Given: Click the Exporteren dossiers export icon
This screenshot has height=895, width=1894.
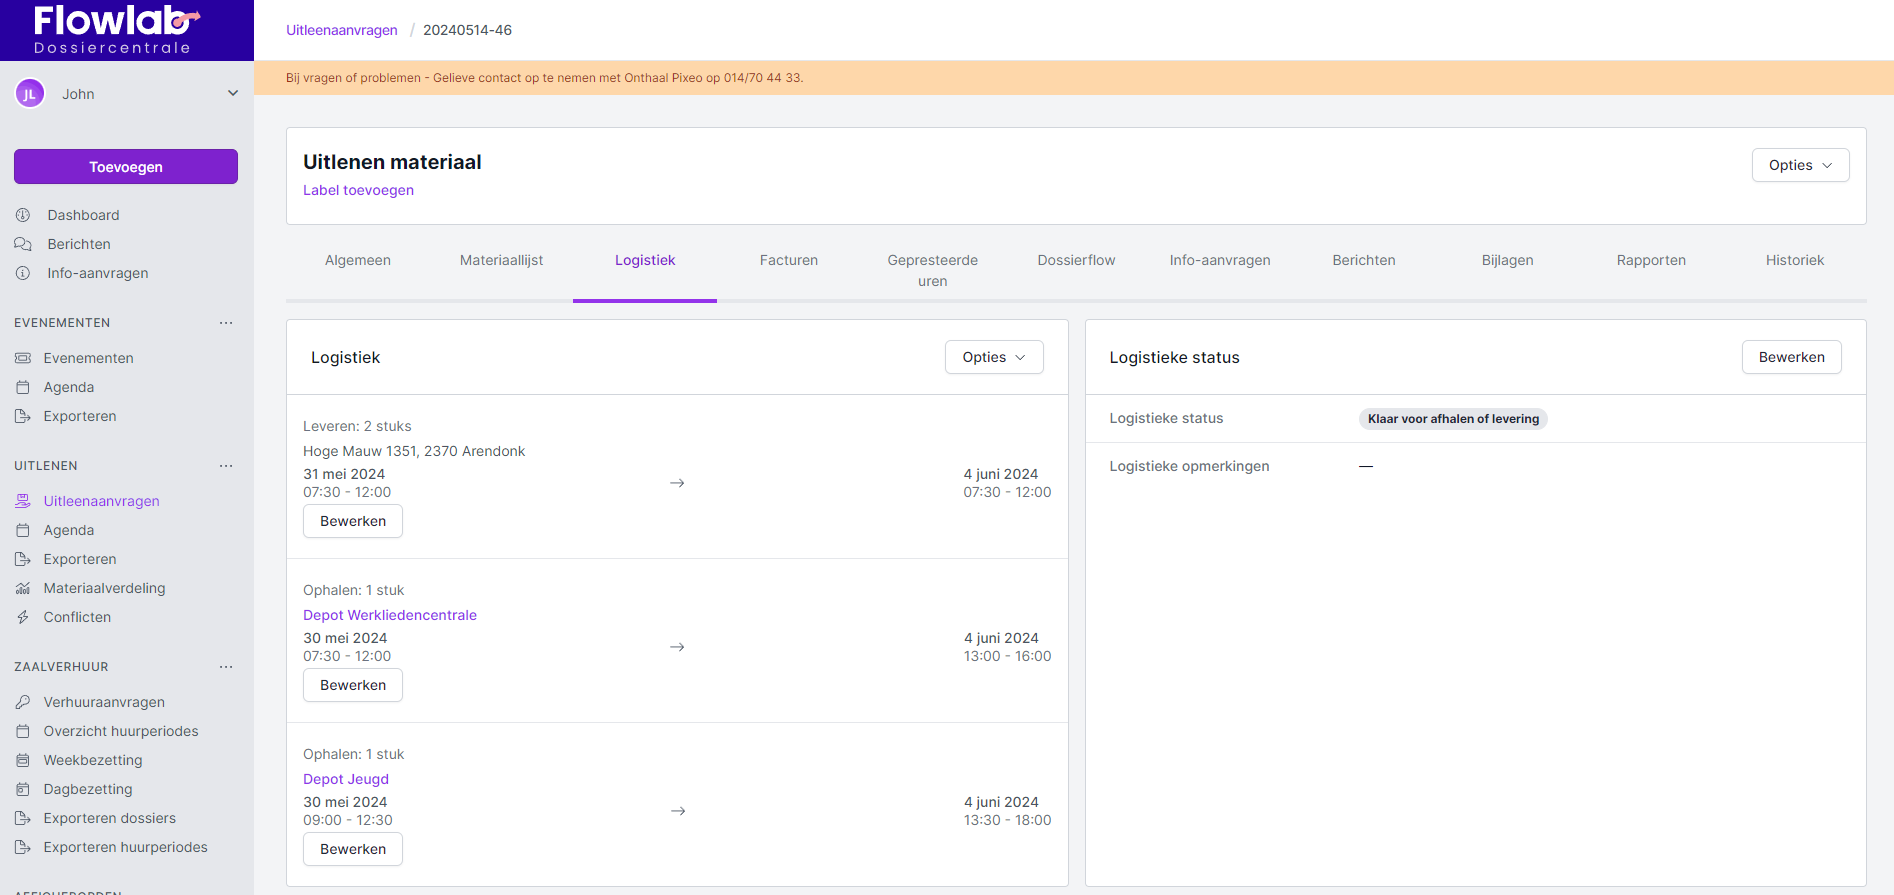Looking at the screenshot, I should [x=23, y=818].
